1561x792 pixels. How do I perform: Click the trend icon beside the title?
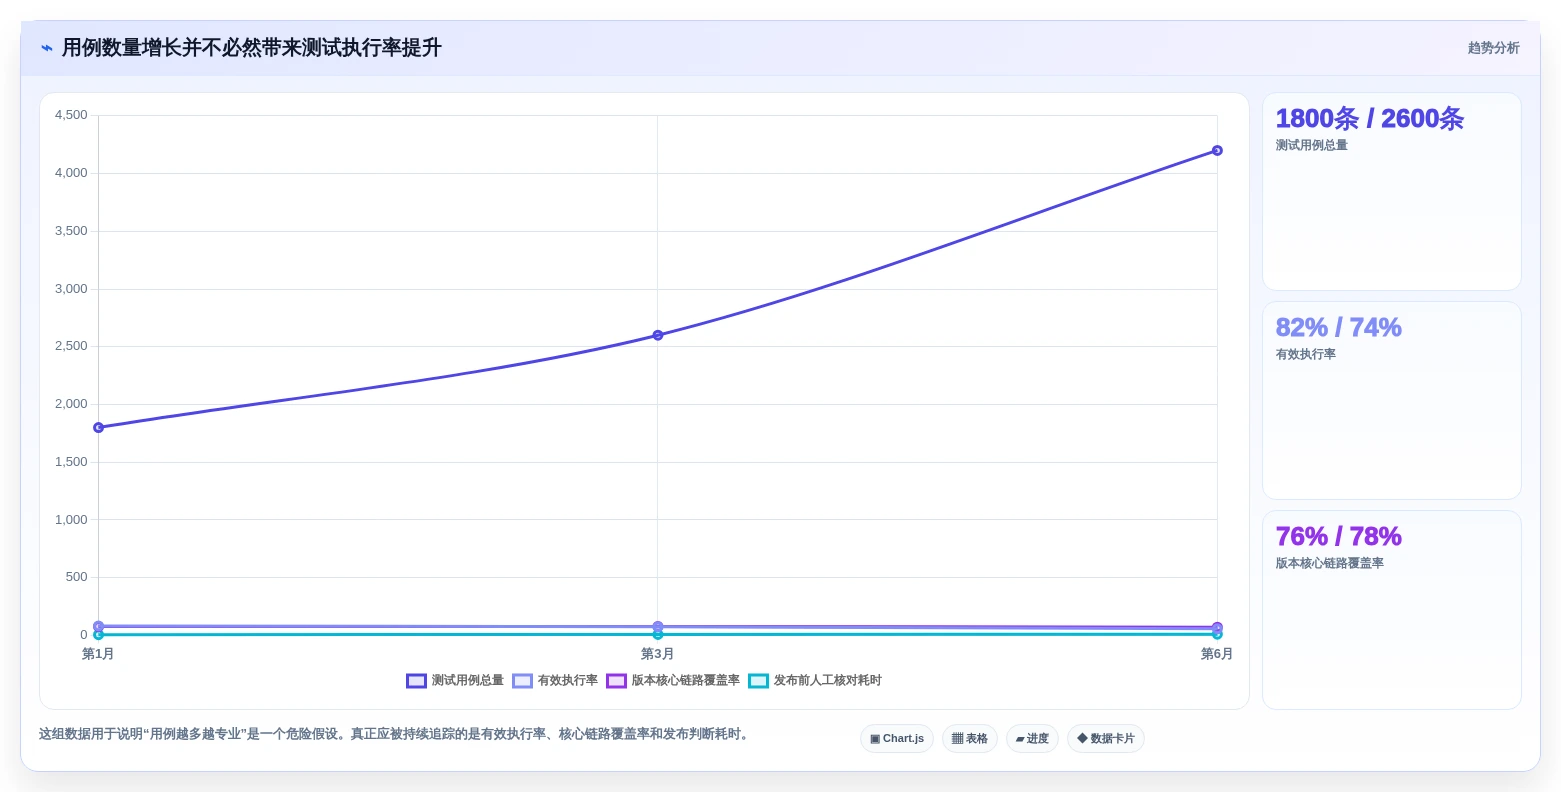coord(47,48)
